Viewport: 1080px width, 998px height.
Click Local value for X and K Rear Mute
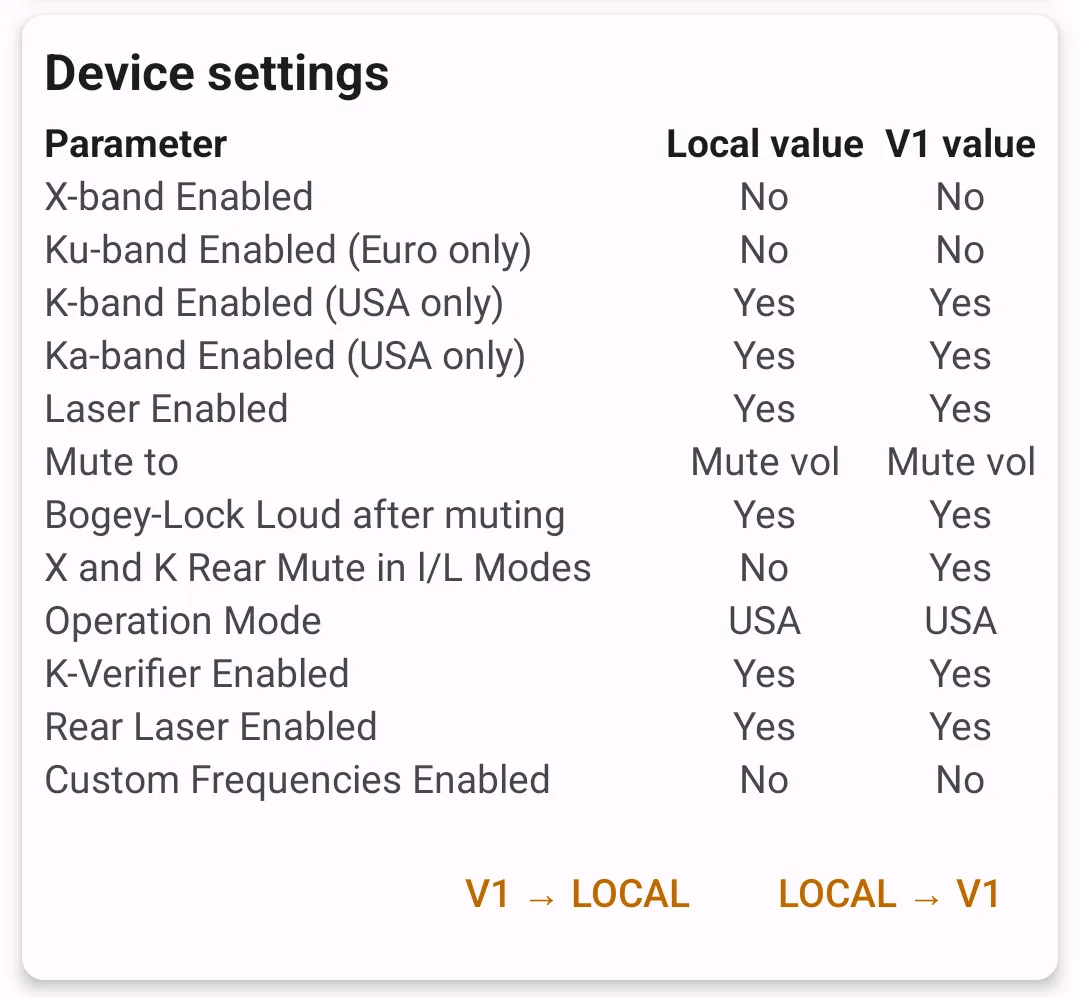click(764, 568)
